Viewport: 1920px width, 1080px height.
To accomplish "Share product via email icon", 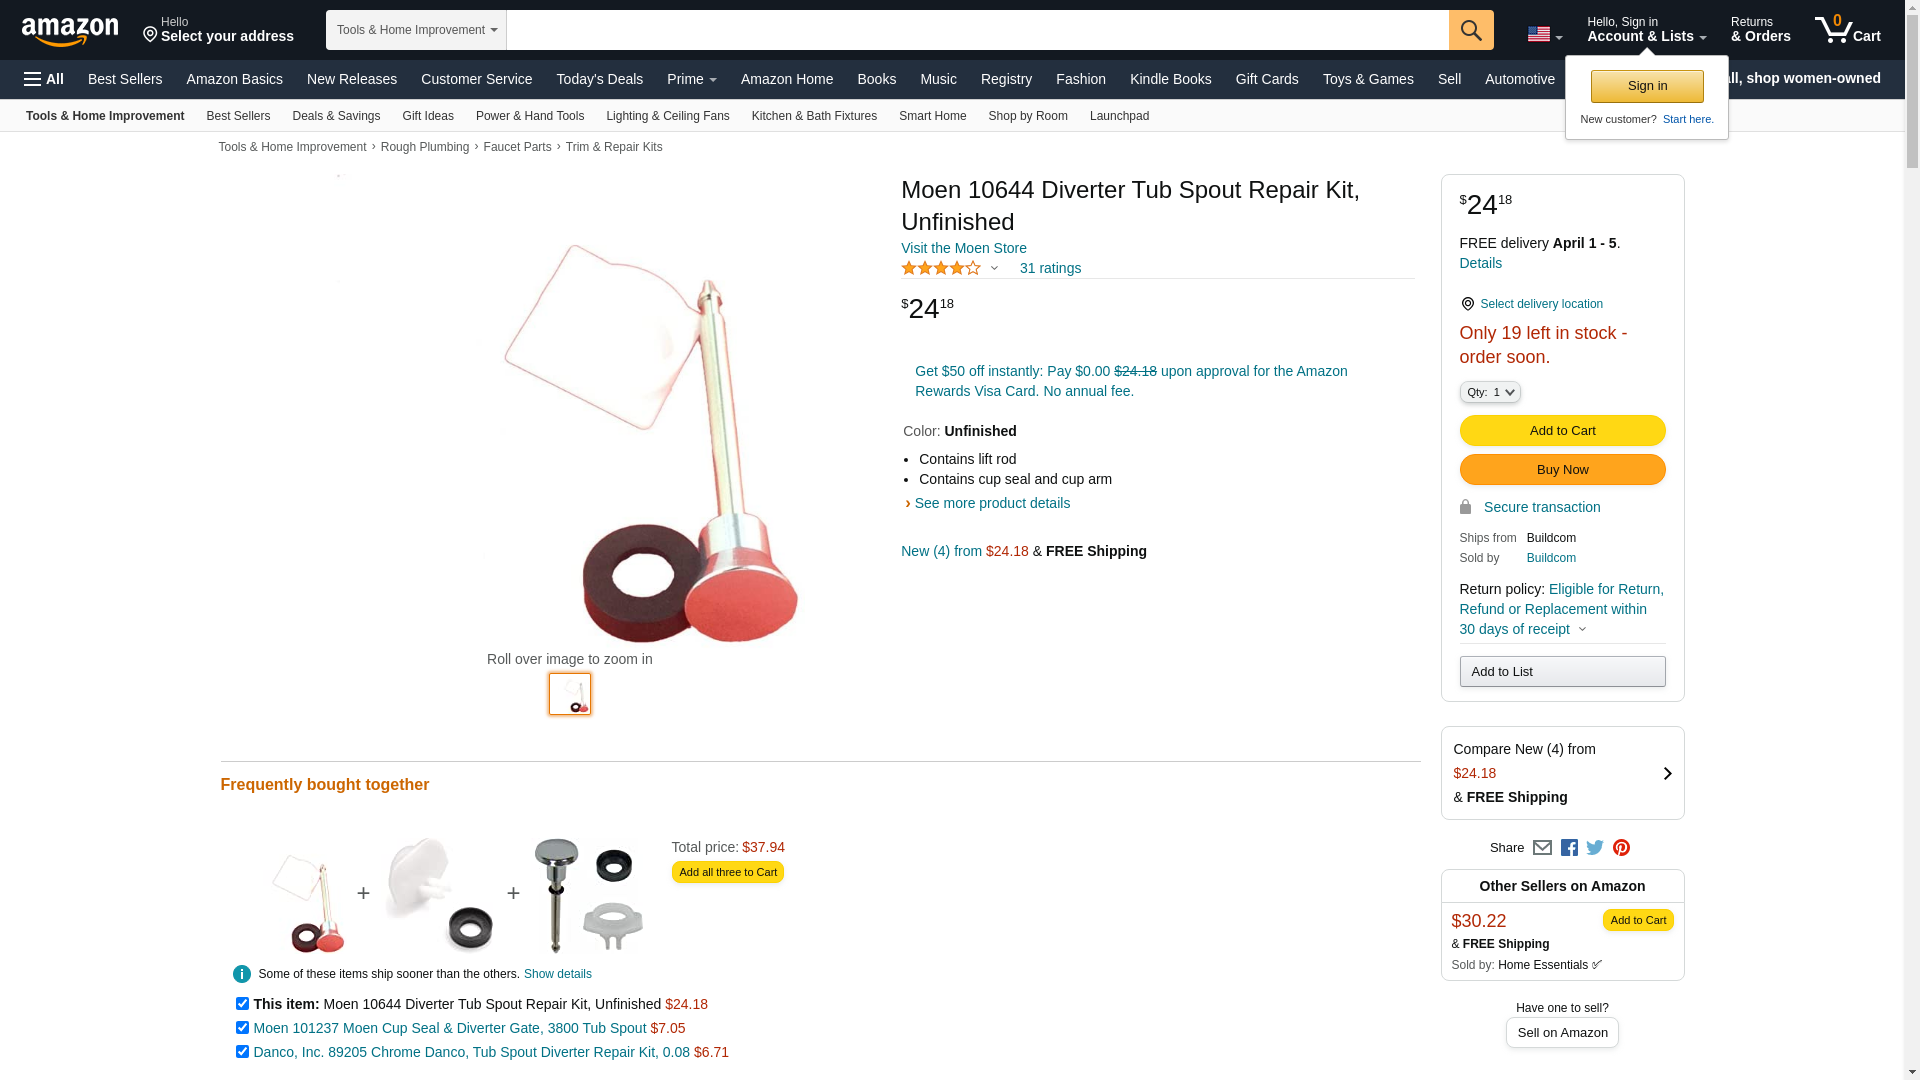I will coord(1542,848).
